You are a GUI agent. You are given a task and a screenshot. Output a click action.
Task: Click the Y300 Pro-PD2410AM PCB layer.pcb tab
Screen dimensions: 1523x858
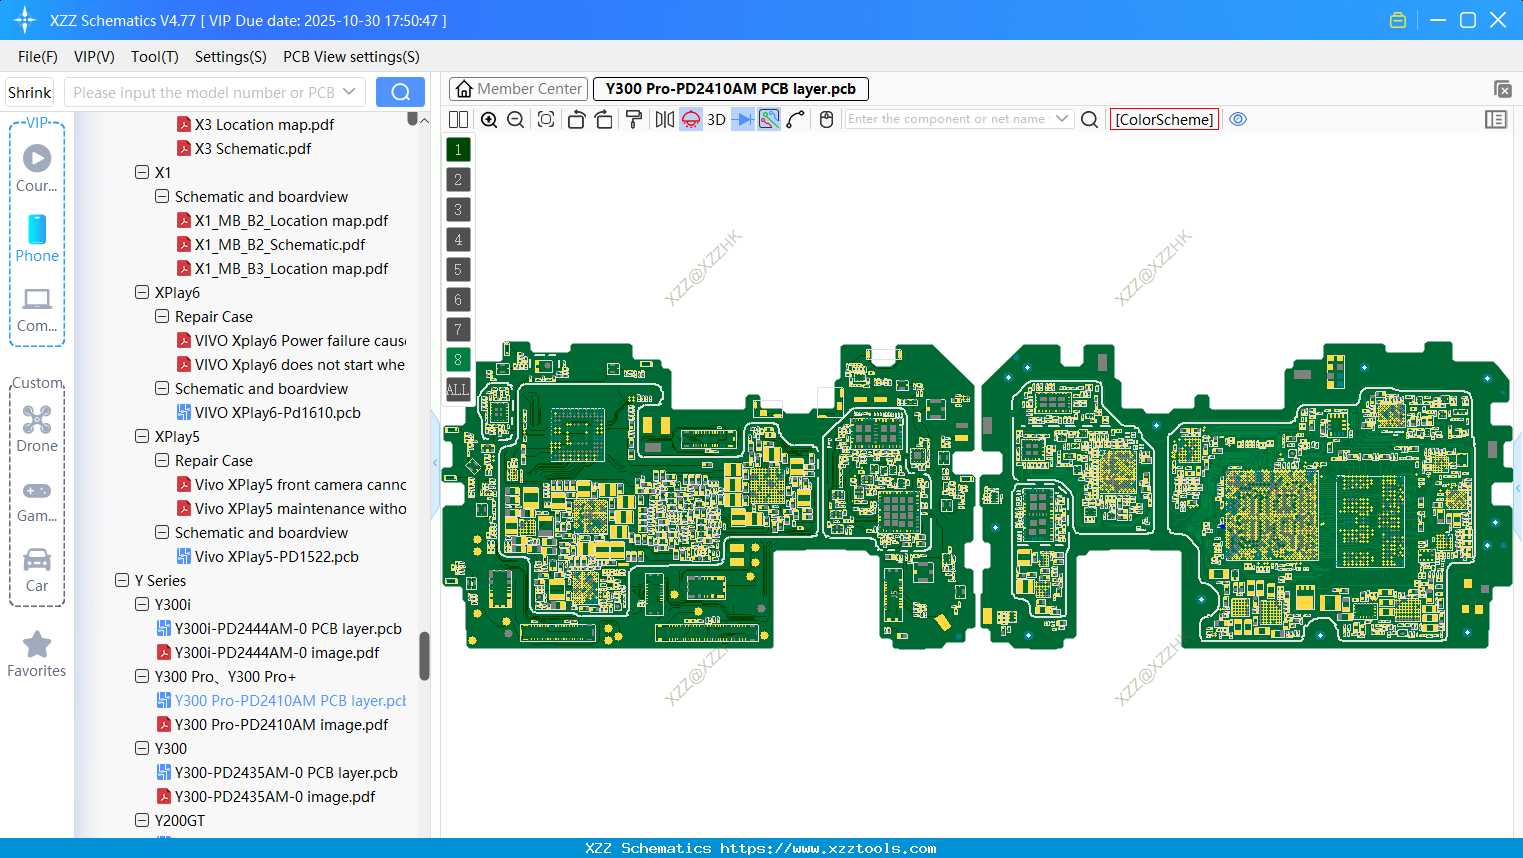point(730,88)
